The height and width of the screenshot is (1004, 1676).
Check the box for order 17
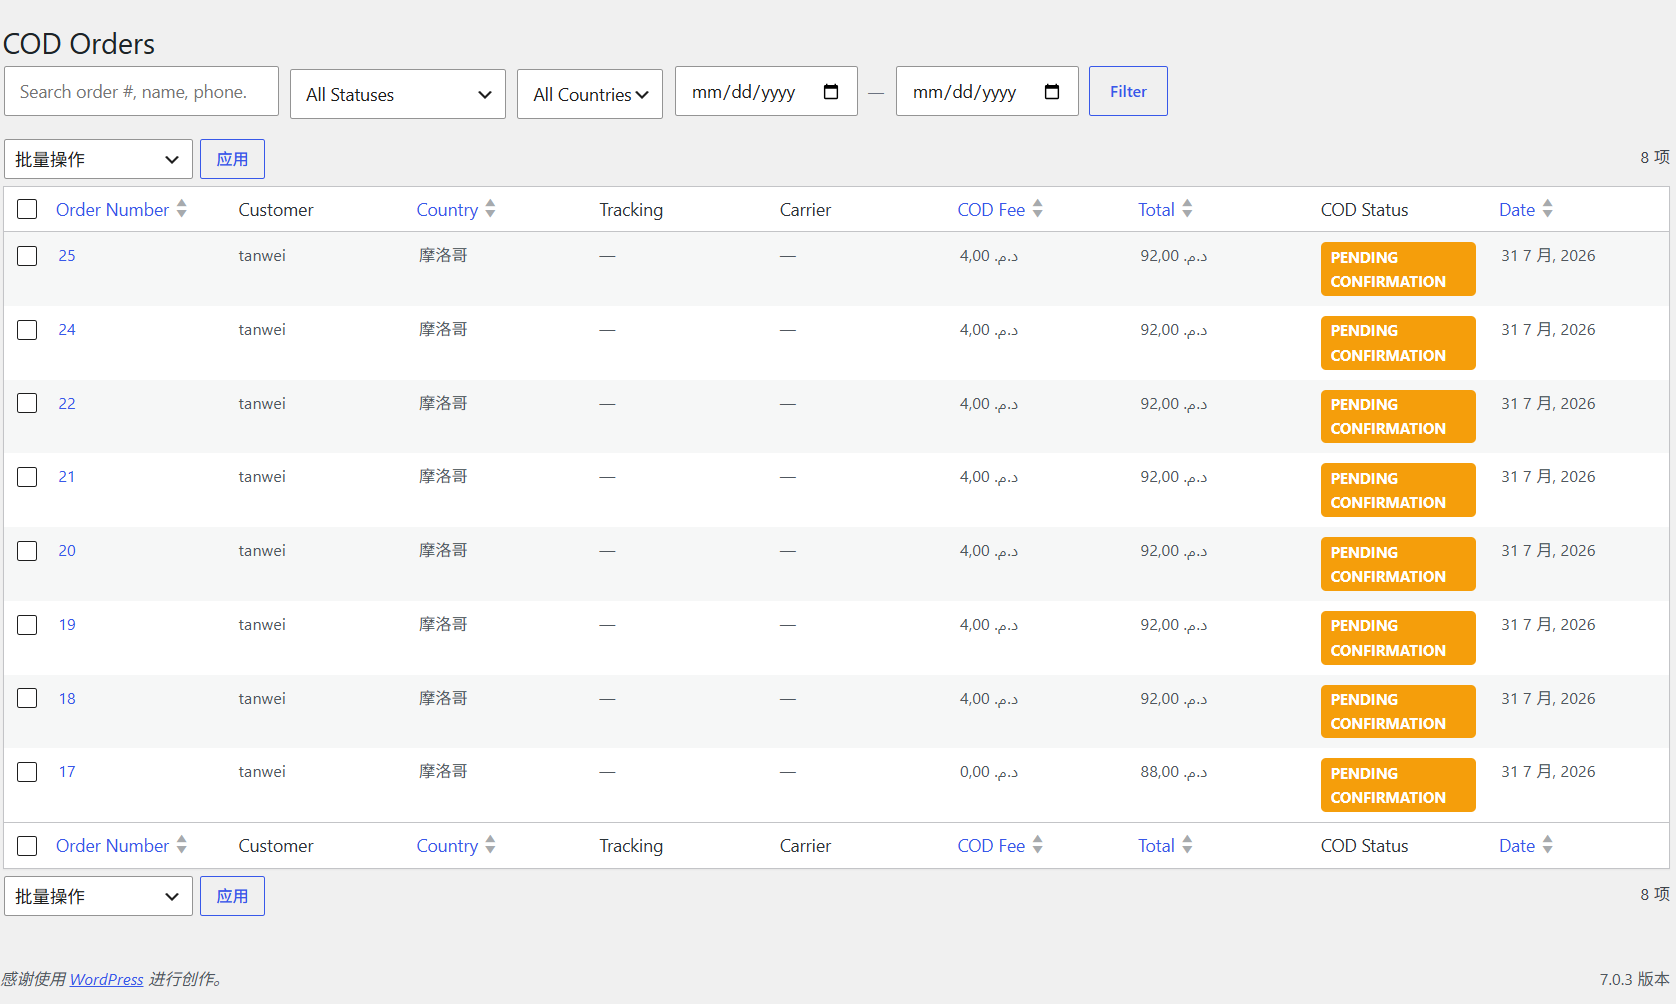point(27,772)
